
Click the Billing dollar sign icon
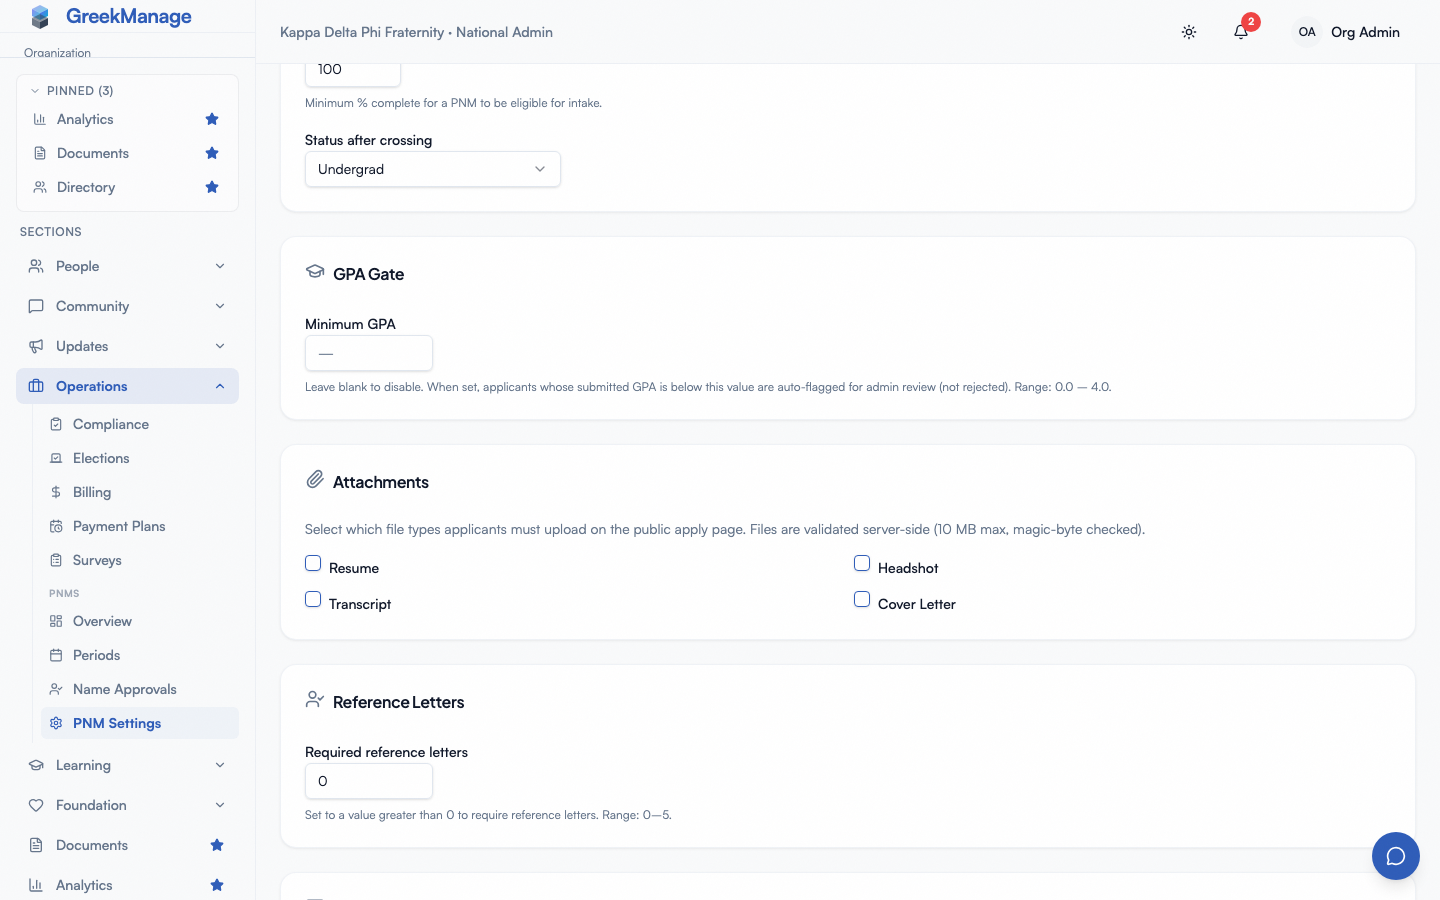[56, 492]
